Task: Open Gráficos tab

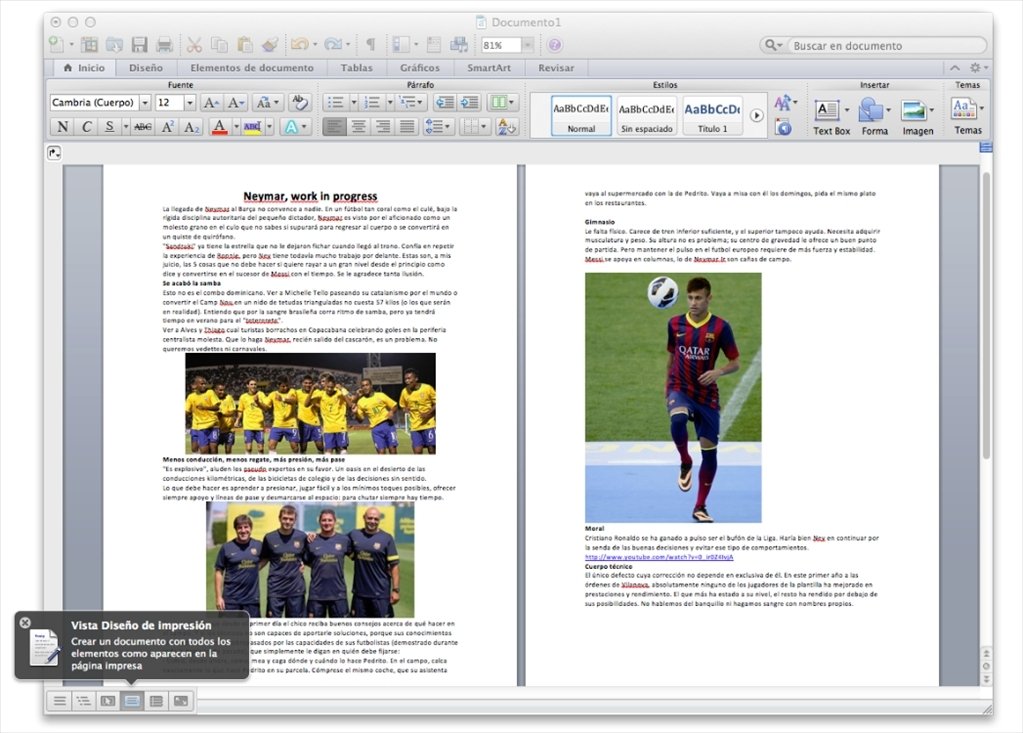Action: point(420,68)
